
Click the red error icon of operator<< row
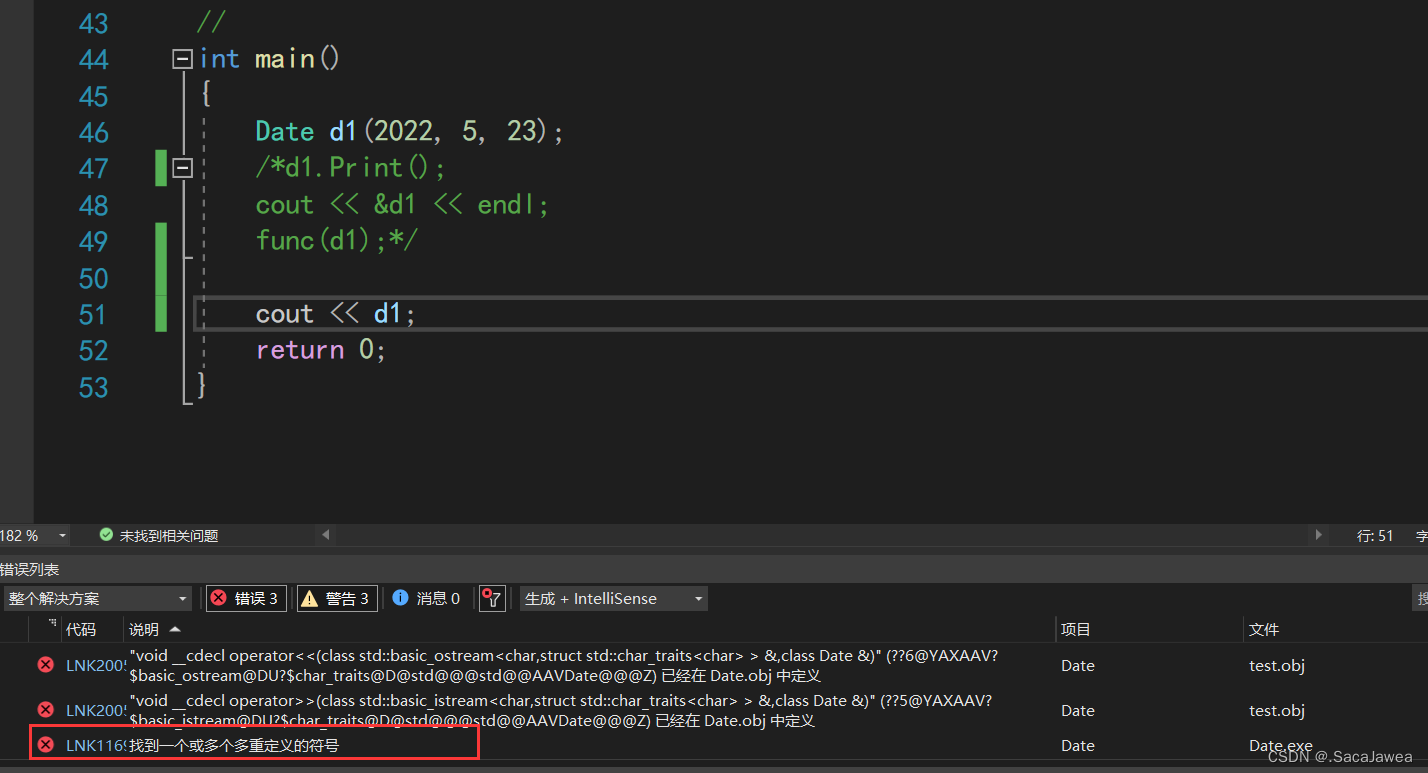click(45, 665)
